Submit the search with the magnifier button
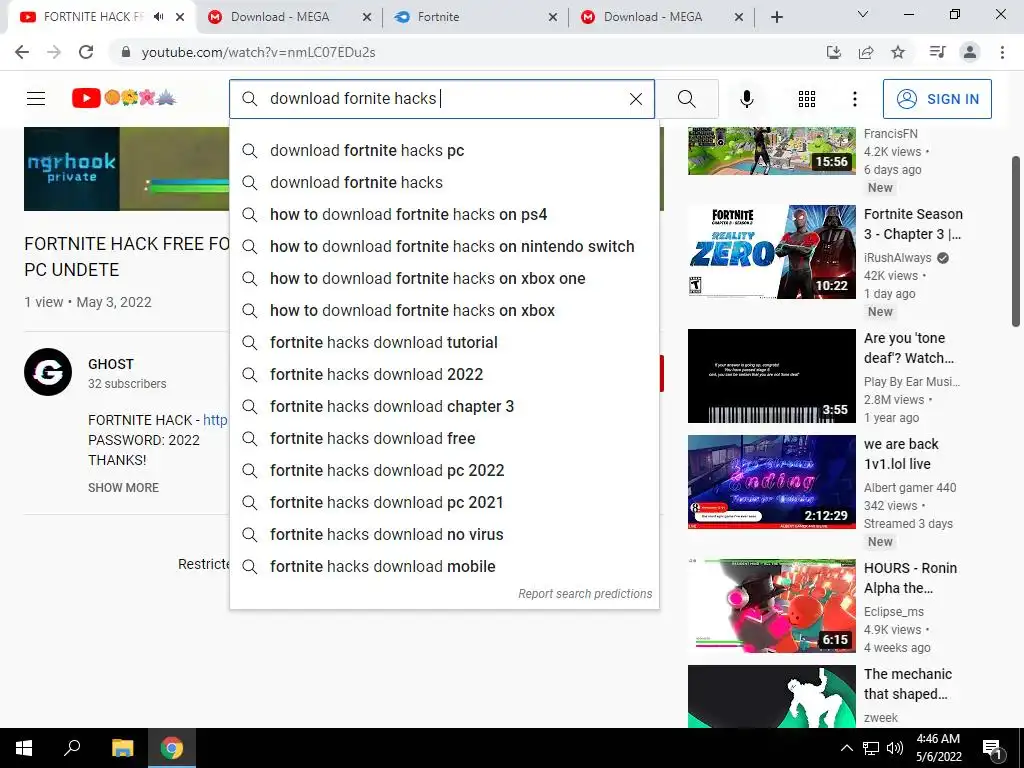Viewport: 1024px width, 768px height. click(x=686, y=99)
